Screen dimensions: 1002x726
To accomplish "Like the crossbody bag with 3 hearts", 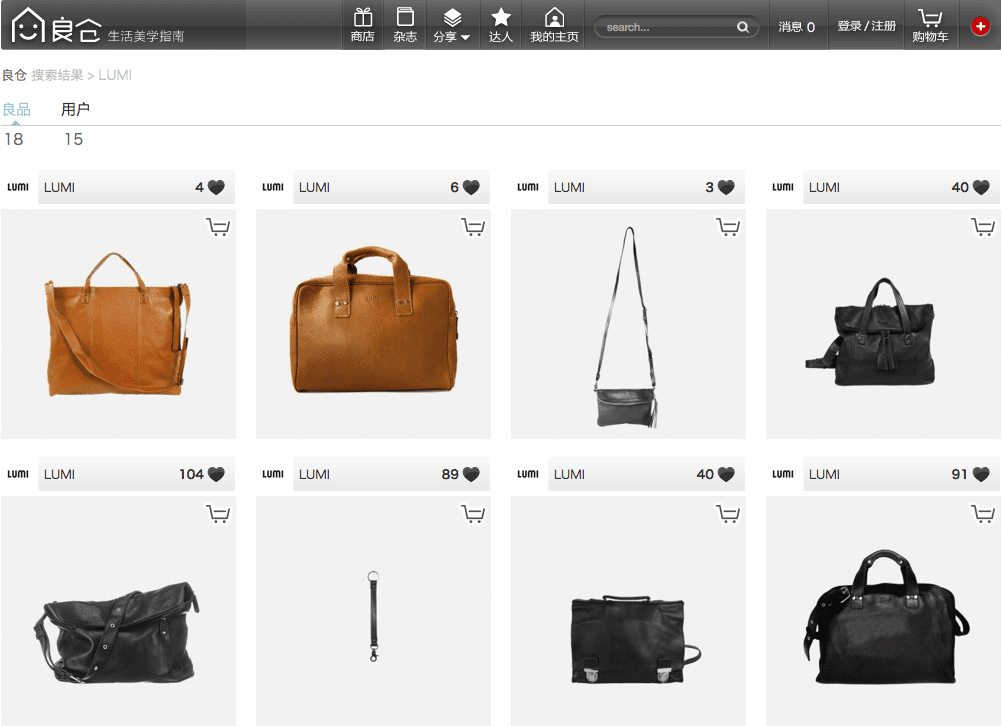I will pos(726,187).
